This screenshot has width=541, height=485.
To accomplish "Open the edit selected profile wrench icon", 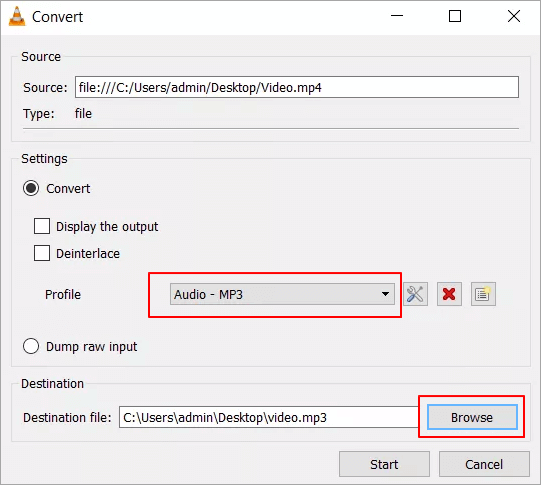I will [x=415, y=294].
